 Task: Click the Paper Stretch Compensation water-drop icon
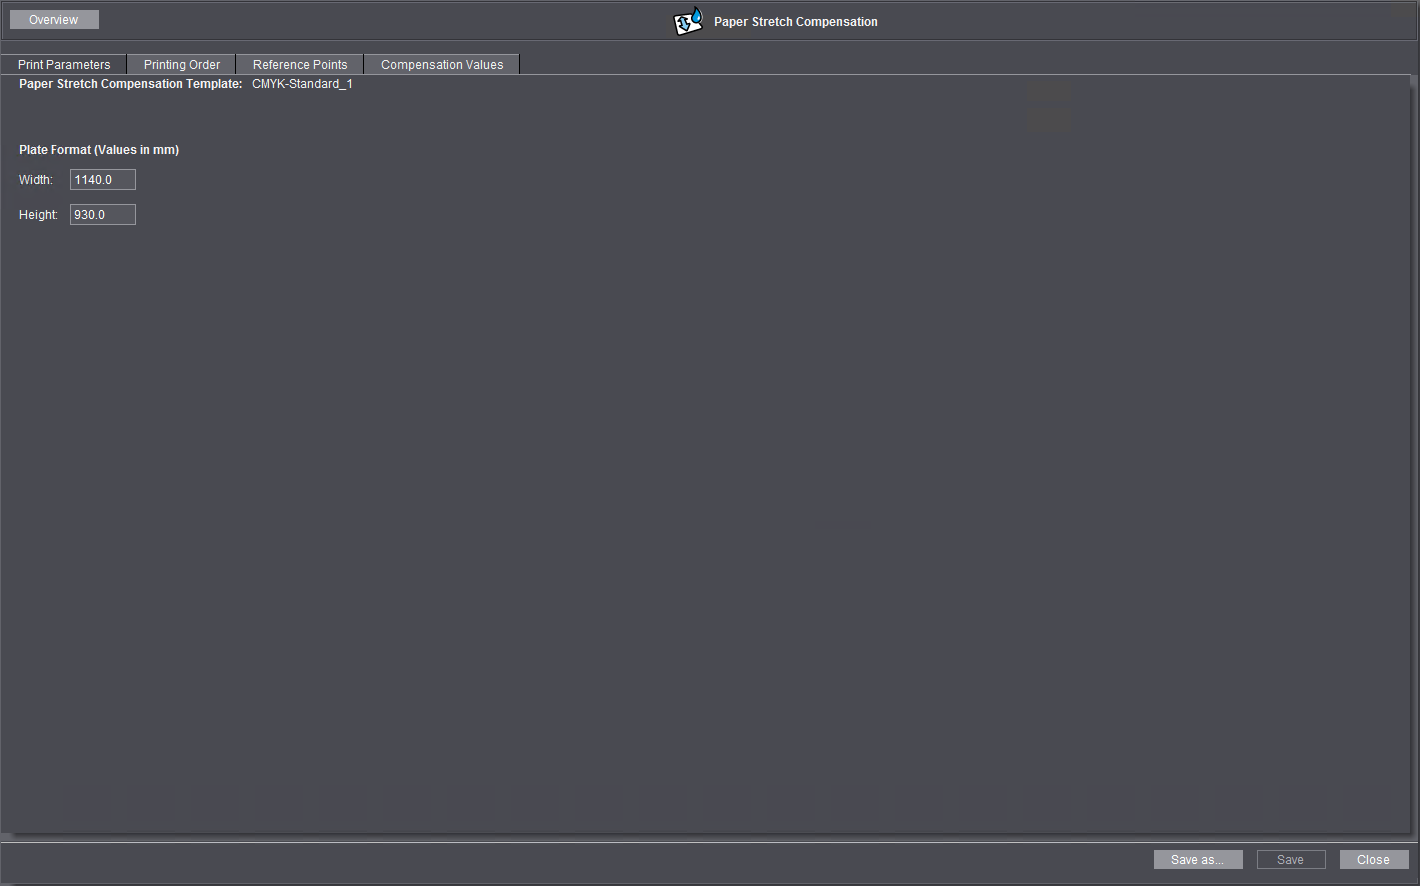(688, 21)
